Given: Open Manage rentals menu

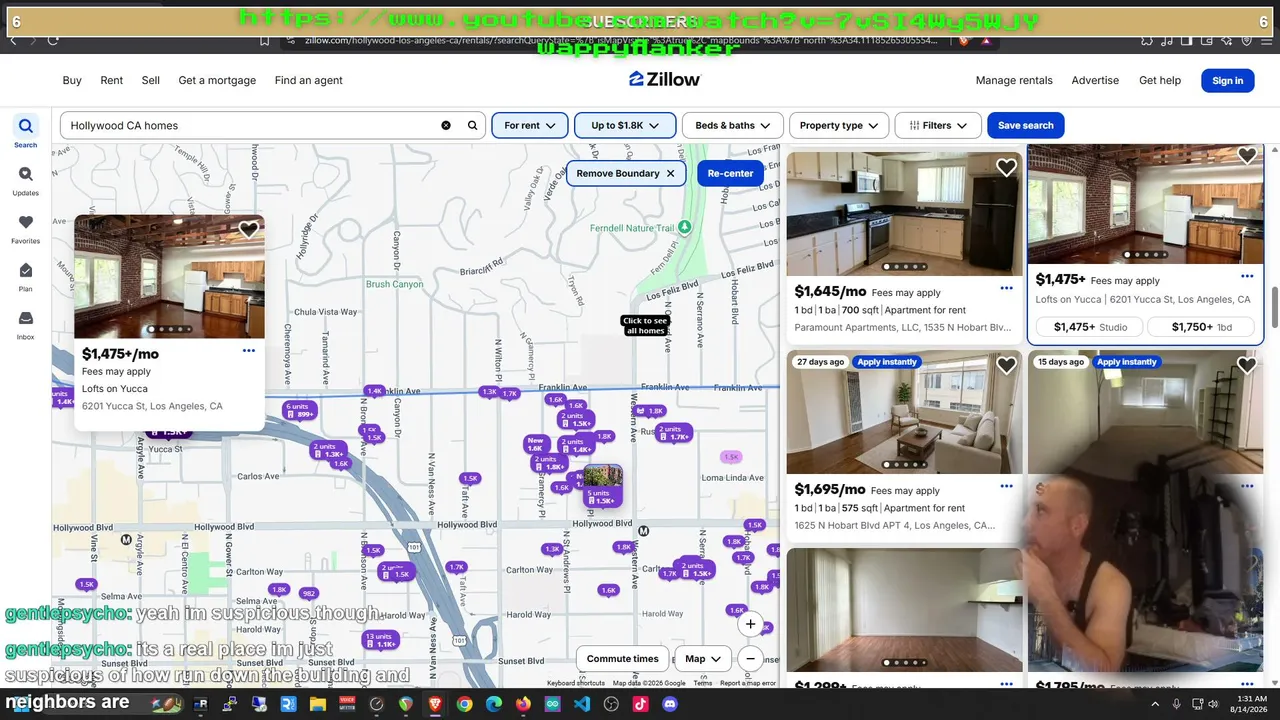Looking at the screenshot, I should coord(1014,80).
